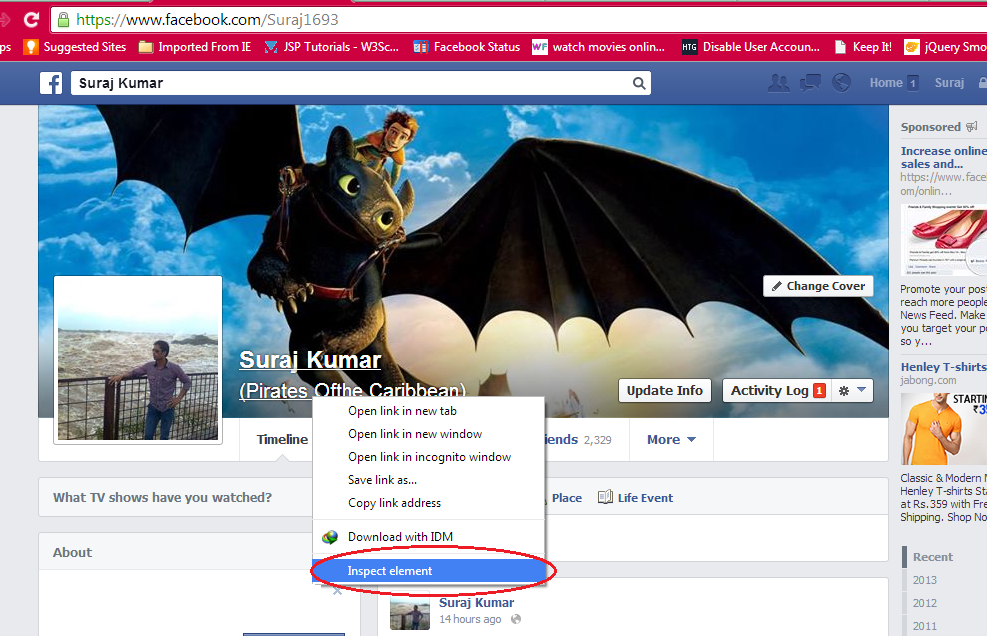Open the watch movies onlin... bookmark
The image size is (987, 636).
[598, 47]
